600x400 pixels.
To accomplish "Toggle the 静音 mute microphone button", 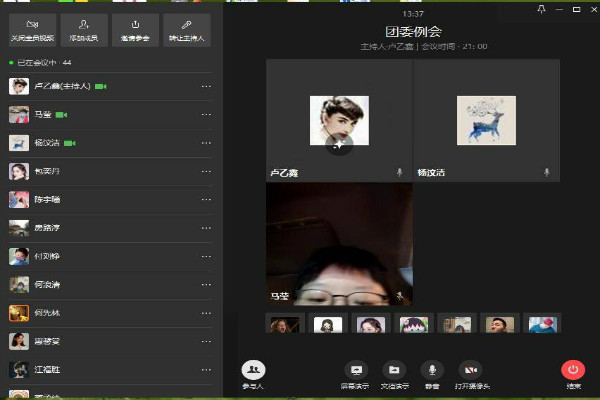I will pos(432,371).
